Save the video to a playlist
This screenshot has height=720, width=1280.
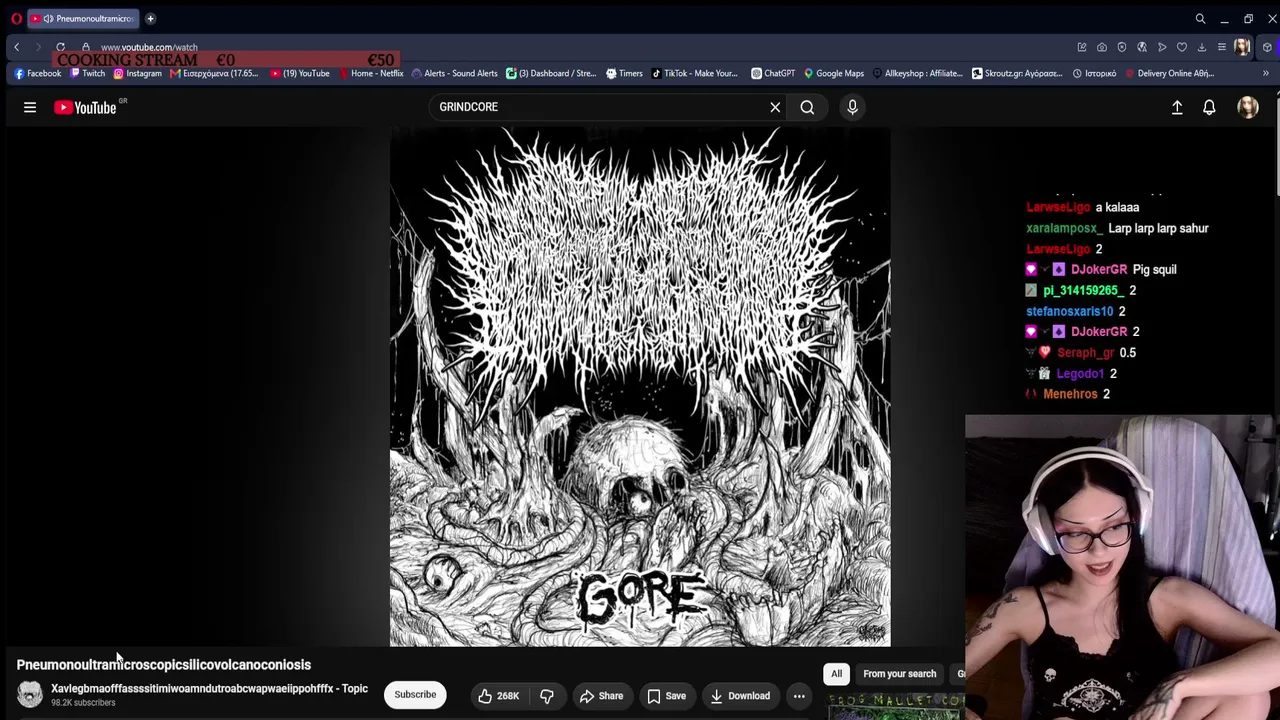click(666, 696)
